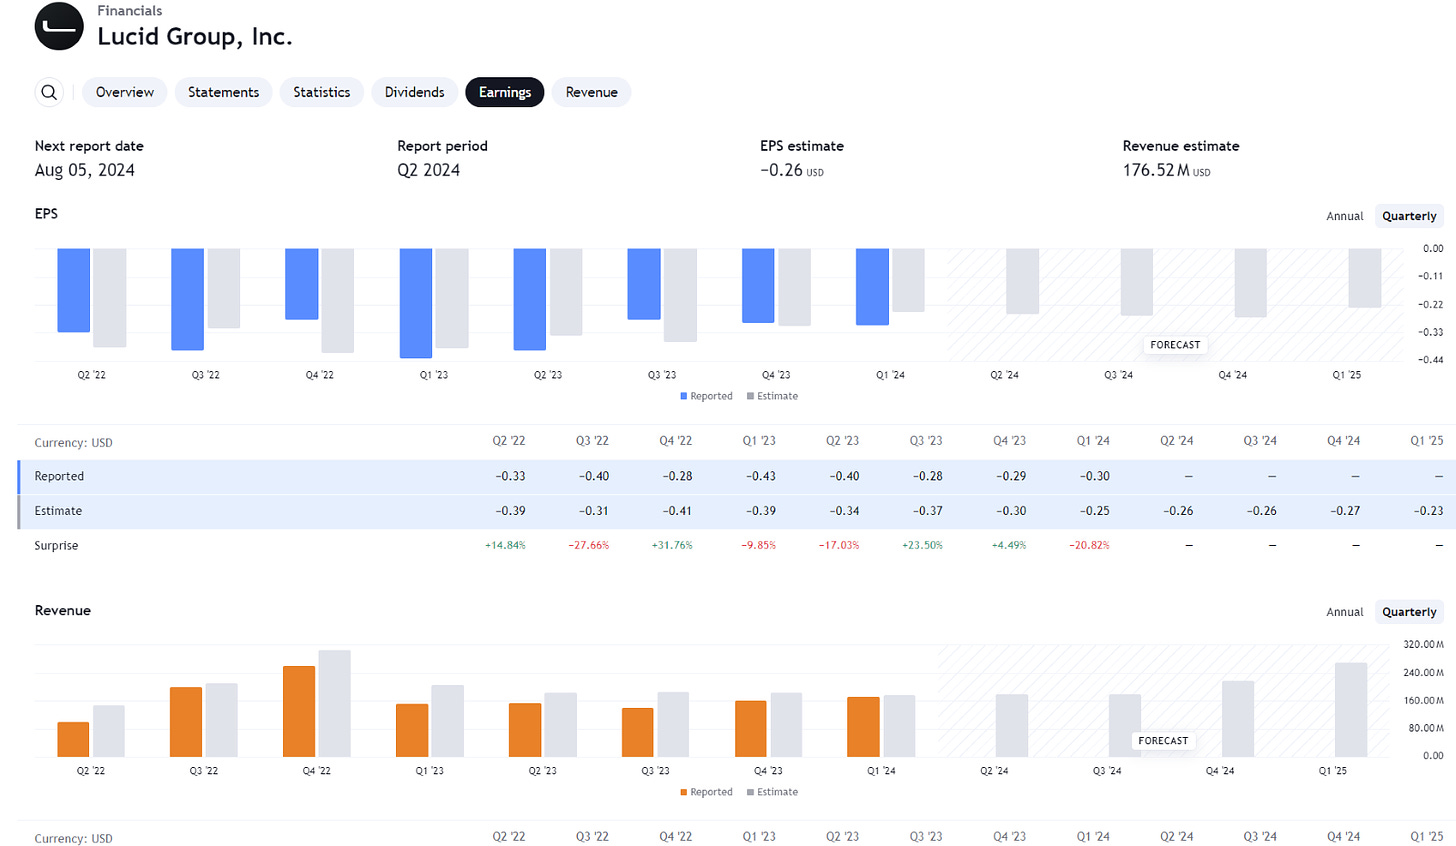
Task: Click the Aug 05, 2024 report date
Action: (x=85, y=170)
